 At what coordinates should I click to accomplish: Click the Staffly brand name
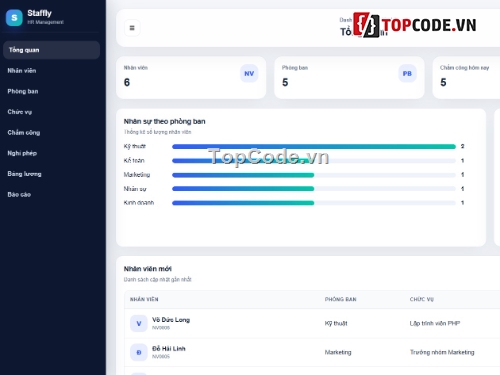click(x=39, y=13)
